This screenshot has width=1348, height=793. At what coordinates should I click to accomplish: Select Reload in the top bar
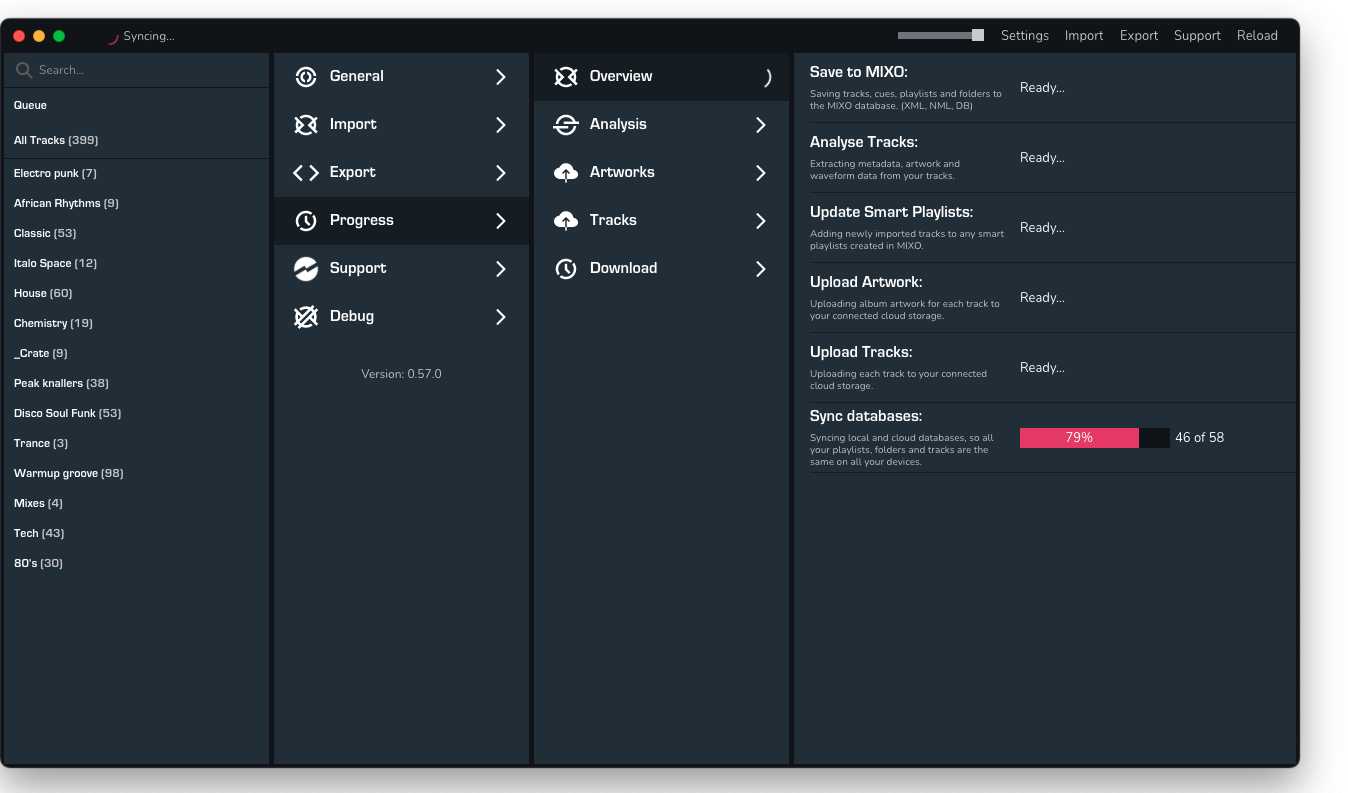tap(1257, 36)
